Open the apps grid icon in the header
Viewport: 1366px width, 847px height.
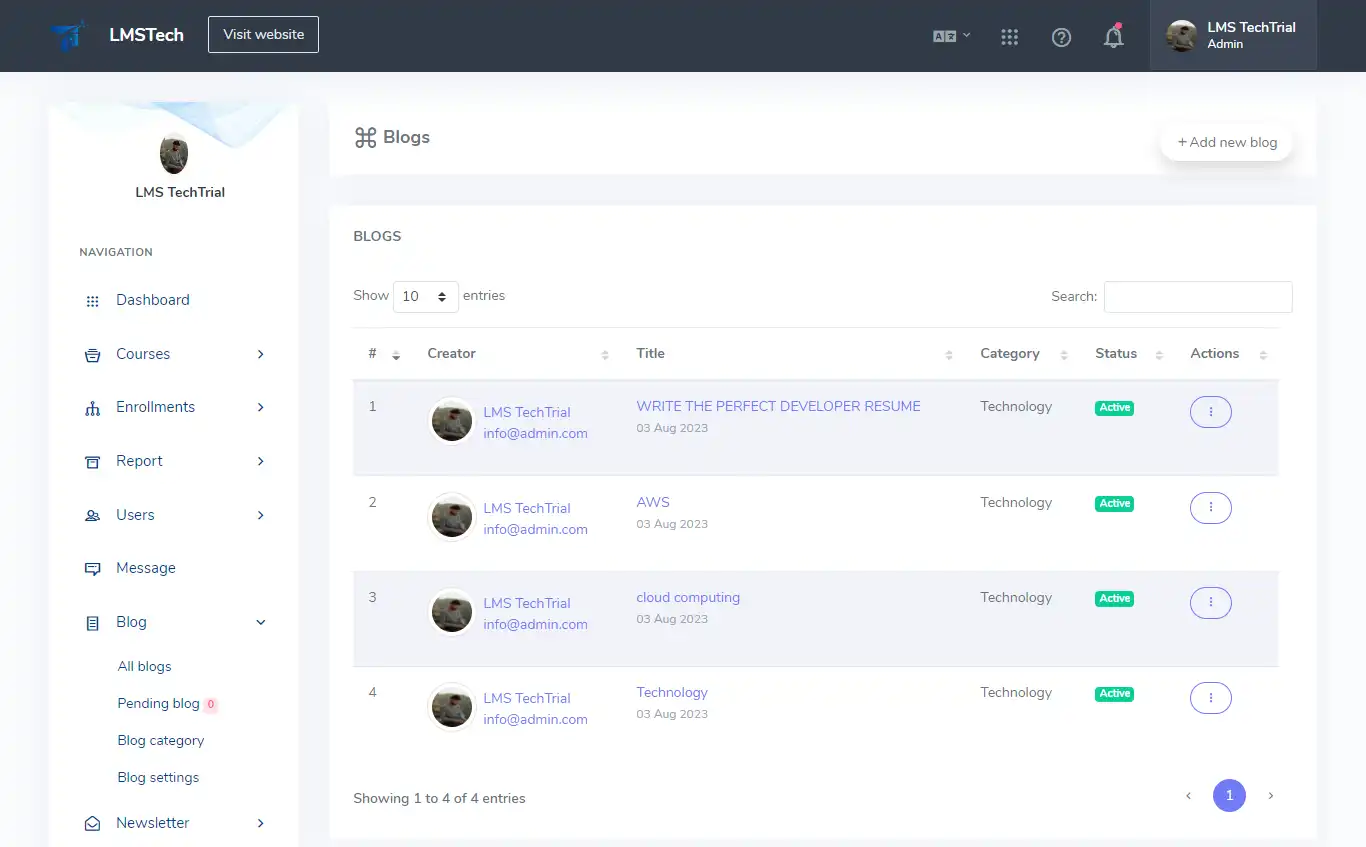[x=1009, y=37]
